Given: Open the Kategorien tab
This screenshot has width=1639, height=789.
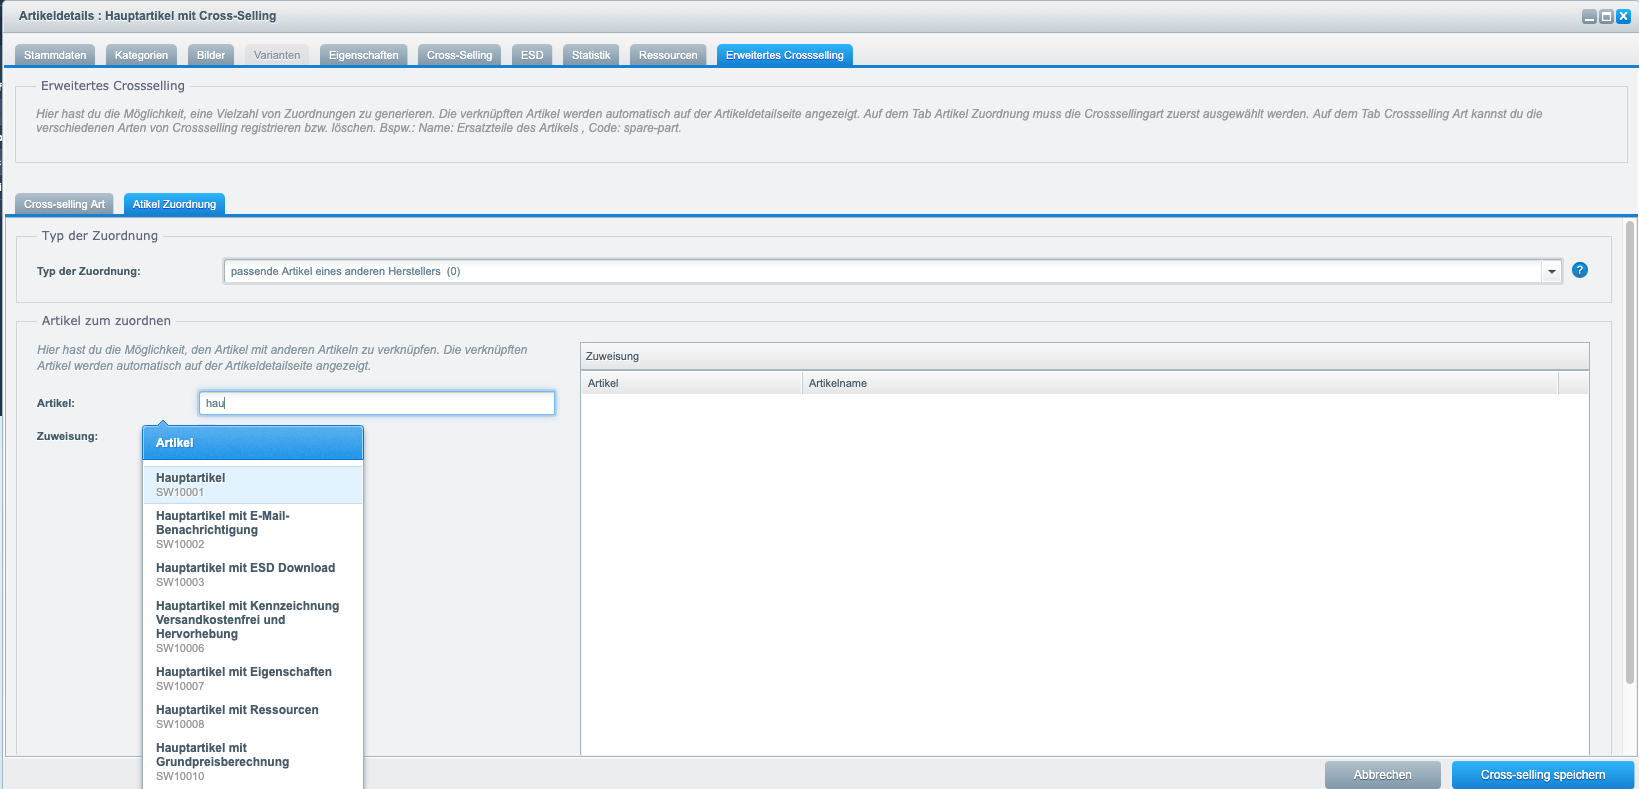Looking at the screenshot, I should click(x=141, y=55).
